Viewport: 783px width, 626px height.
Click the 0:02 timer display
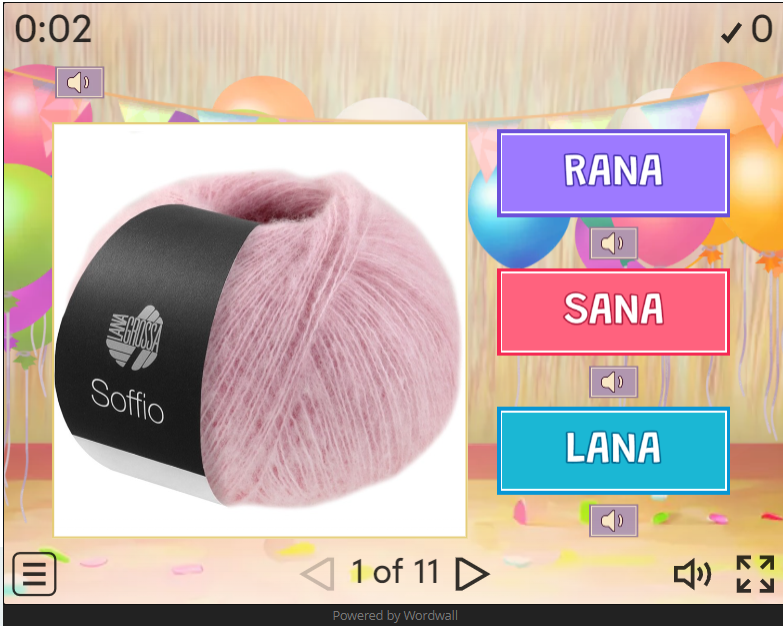53,29
